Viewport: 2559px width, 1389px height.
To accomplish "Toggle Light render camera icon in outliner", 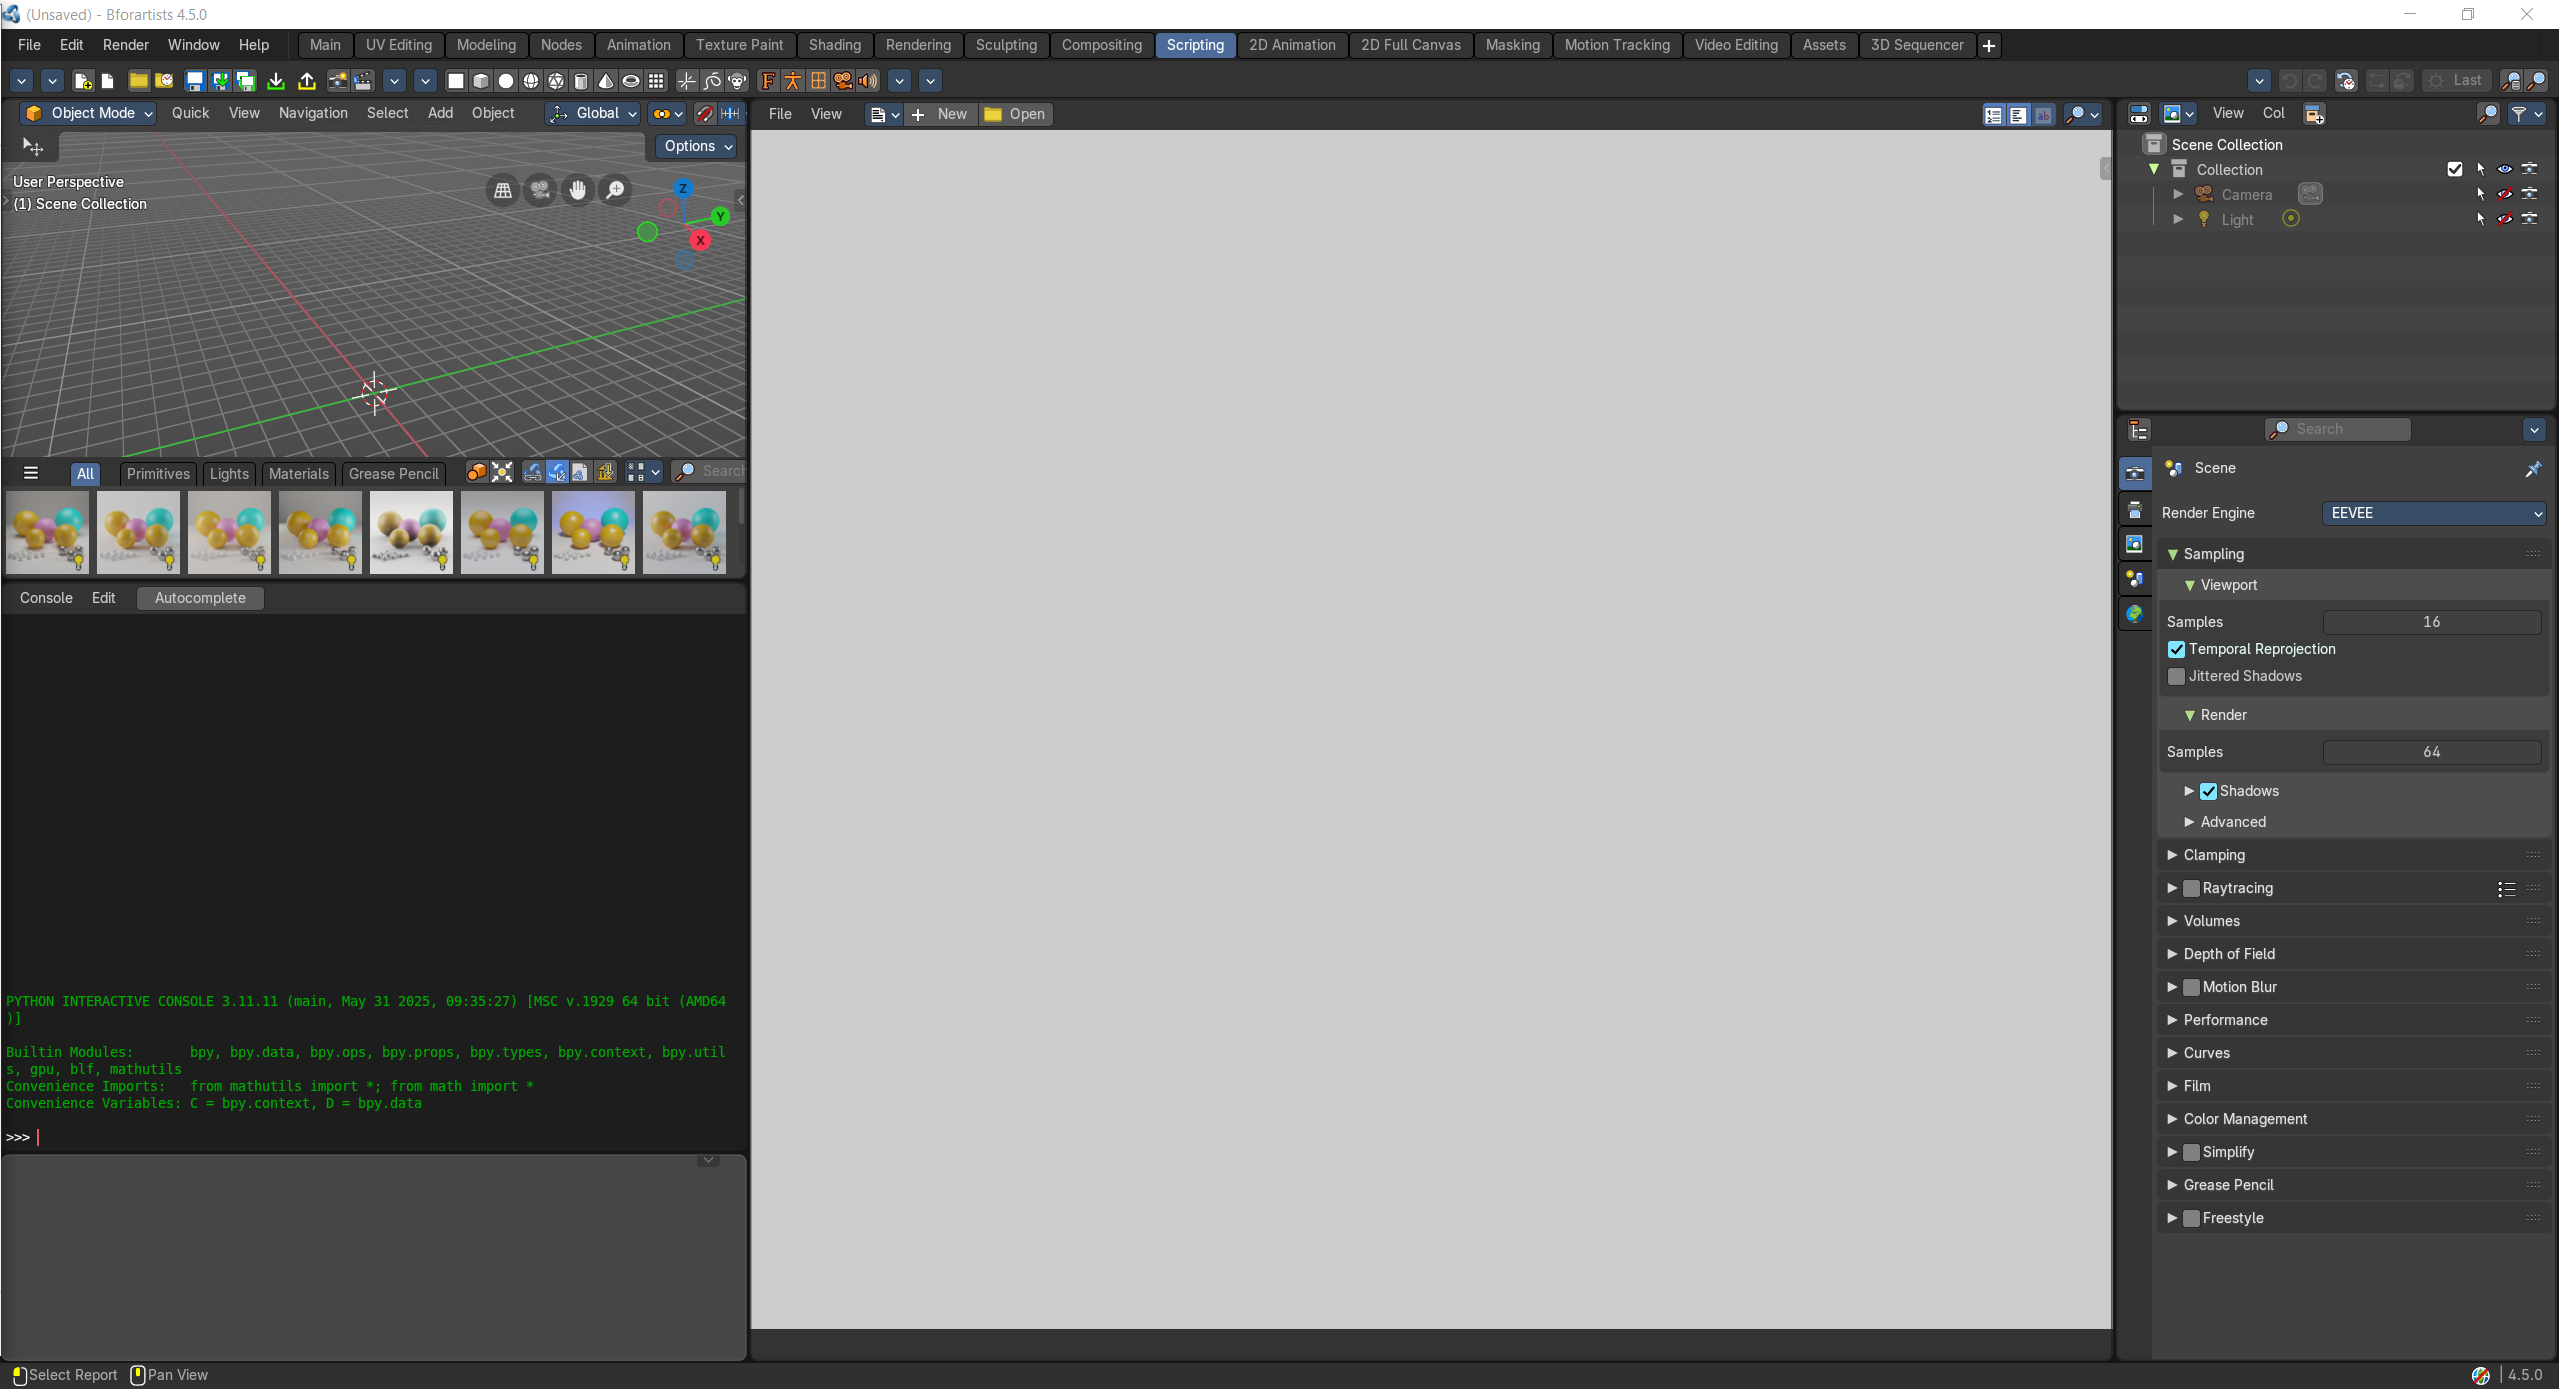I will coord(2530,219).
